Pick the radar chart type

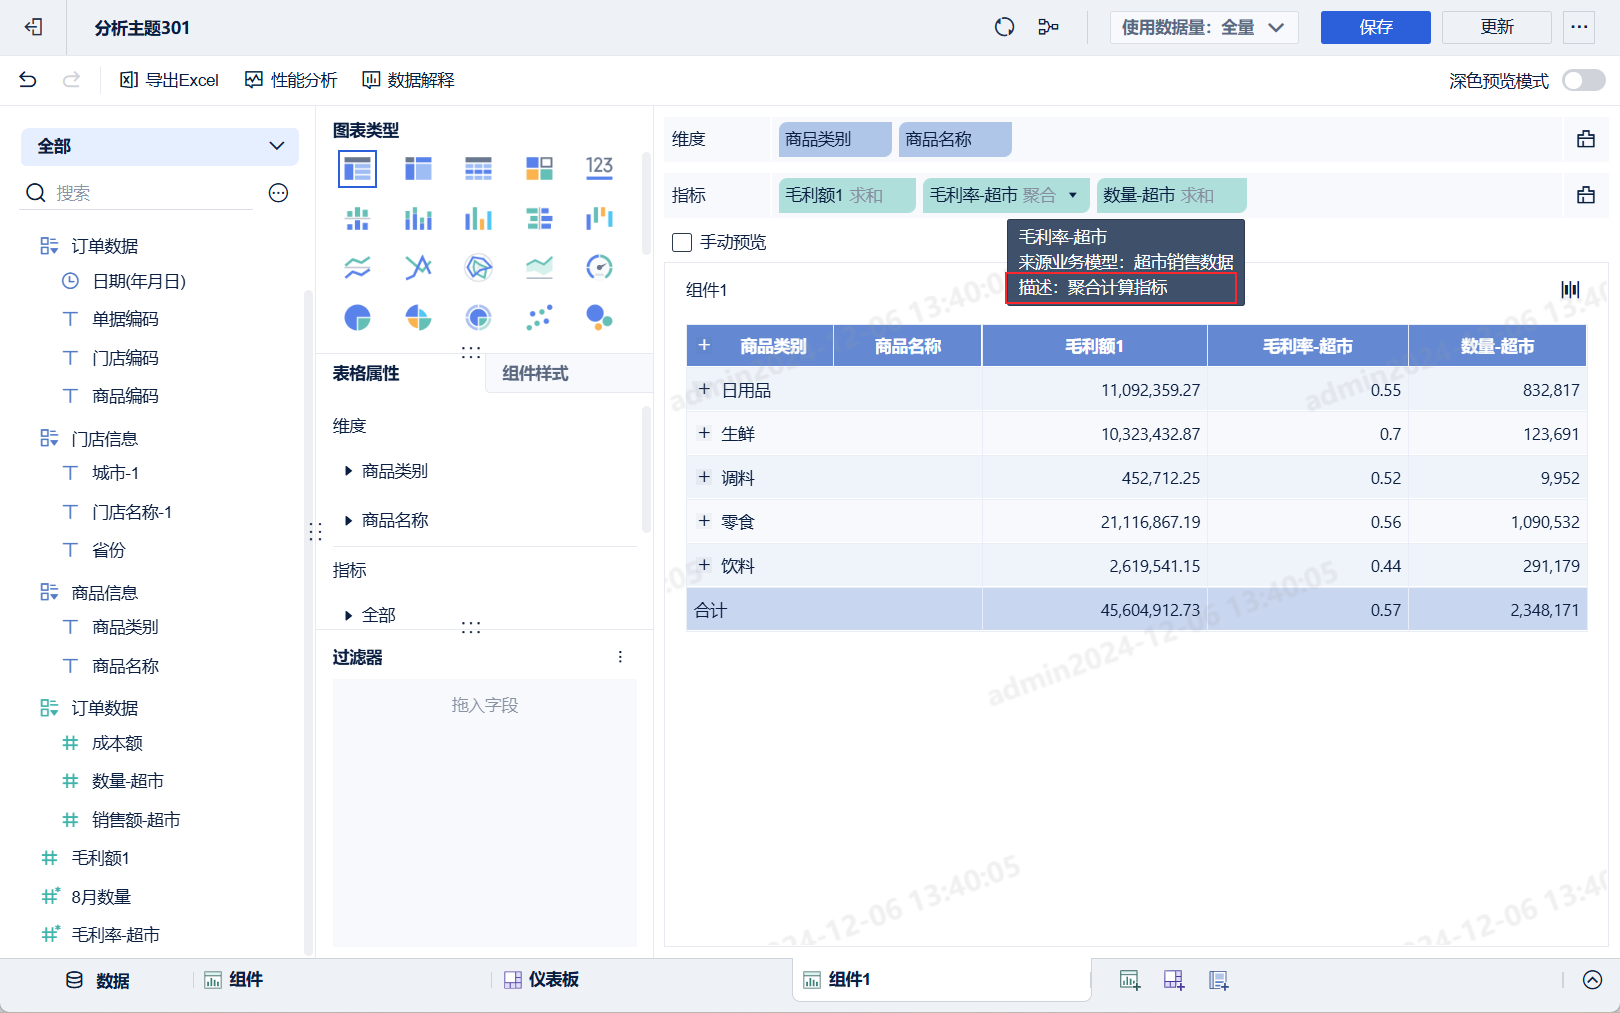coord(478,267)
